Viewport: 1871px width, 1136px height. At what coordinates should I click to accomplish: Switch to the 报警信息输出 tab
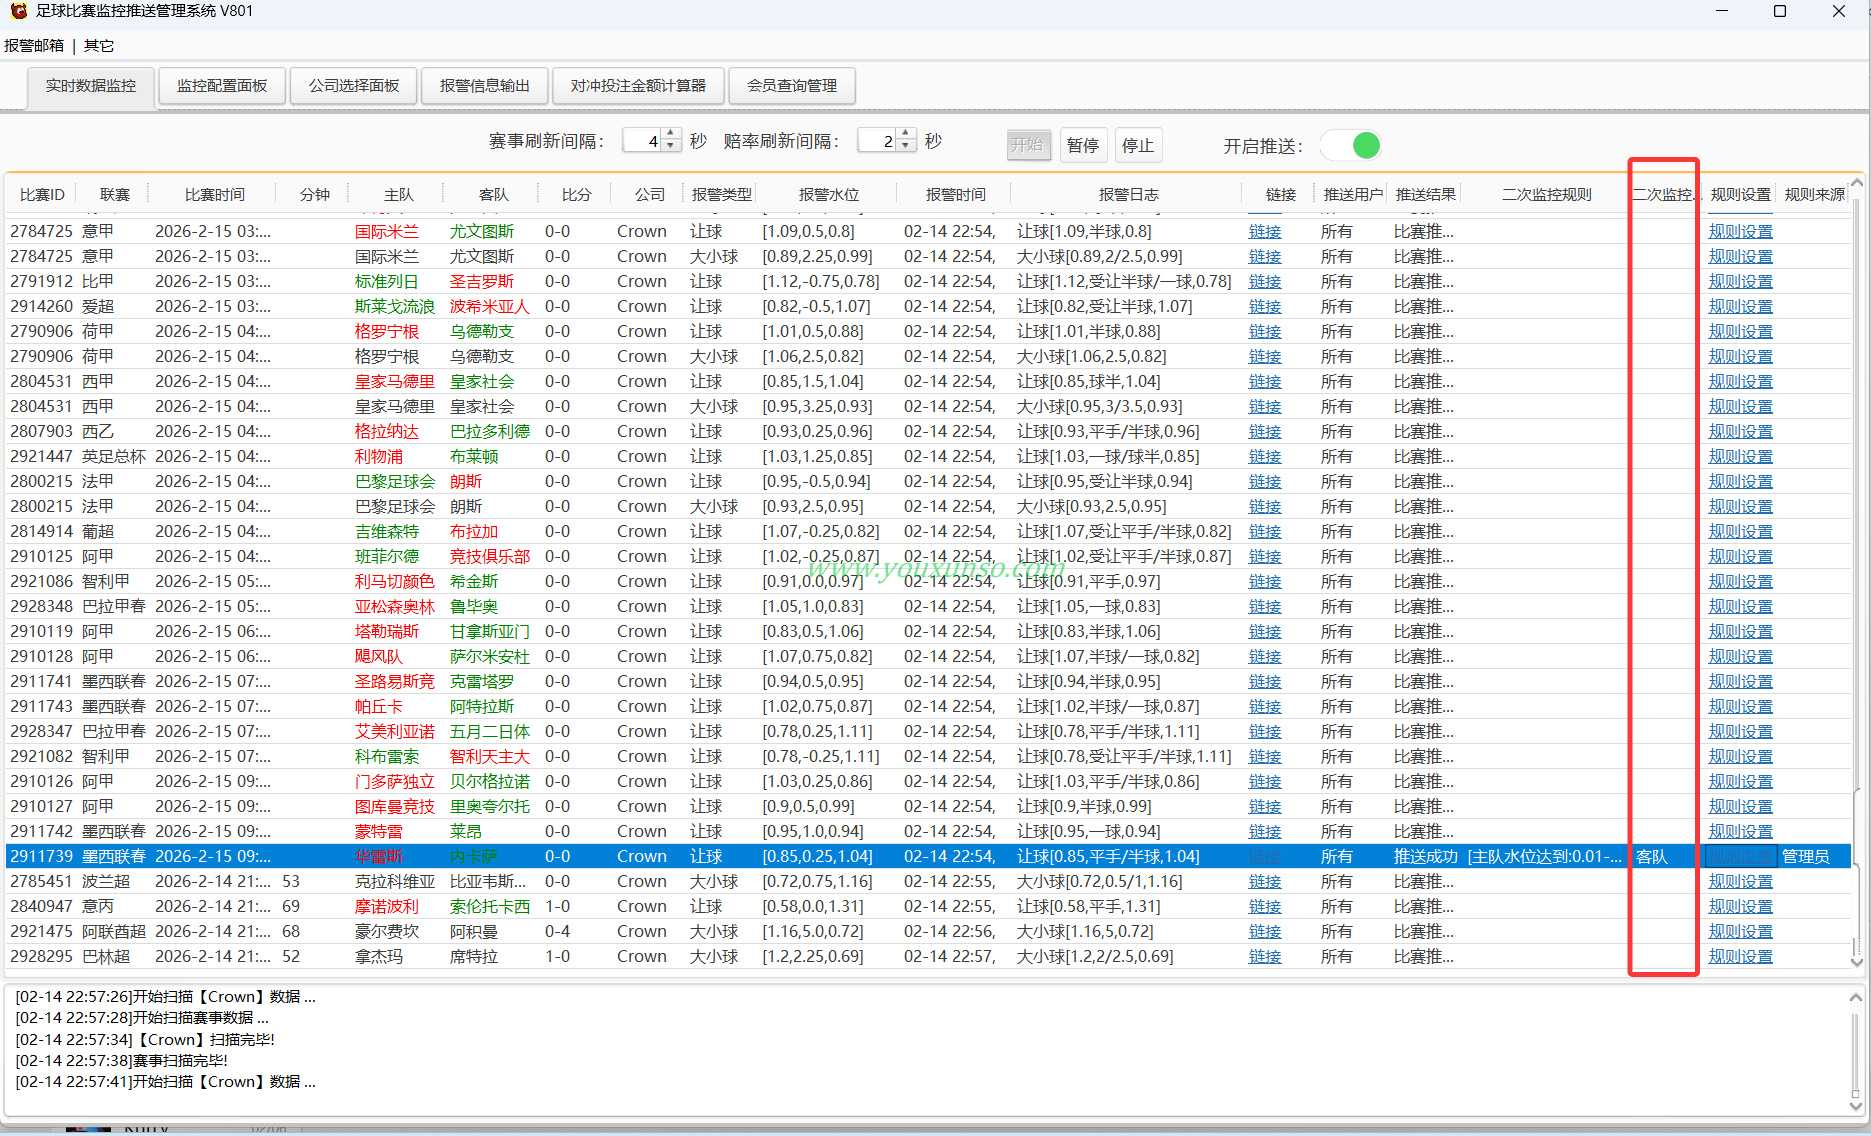pos(485,86)
